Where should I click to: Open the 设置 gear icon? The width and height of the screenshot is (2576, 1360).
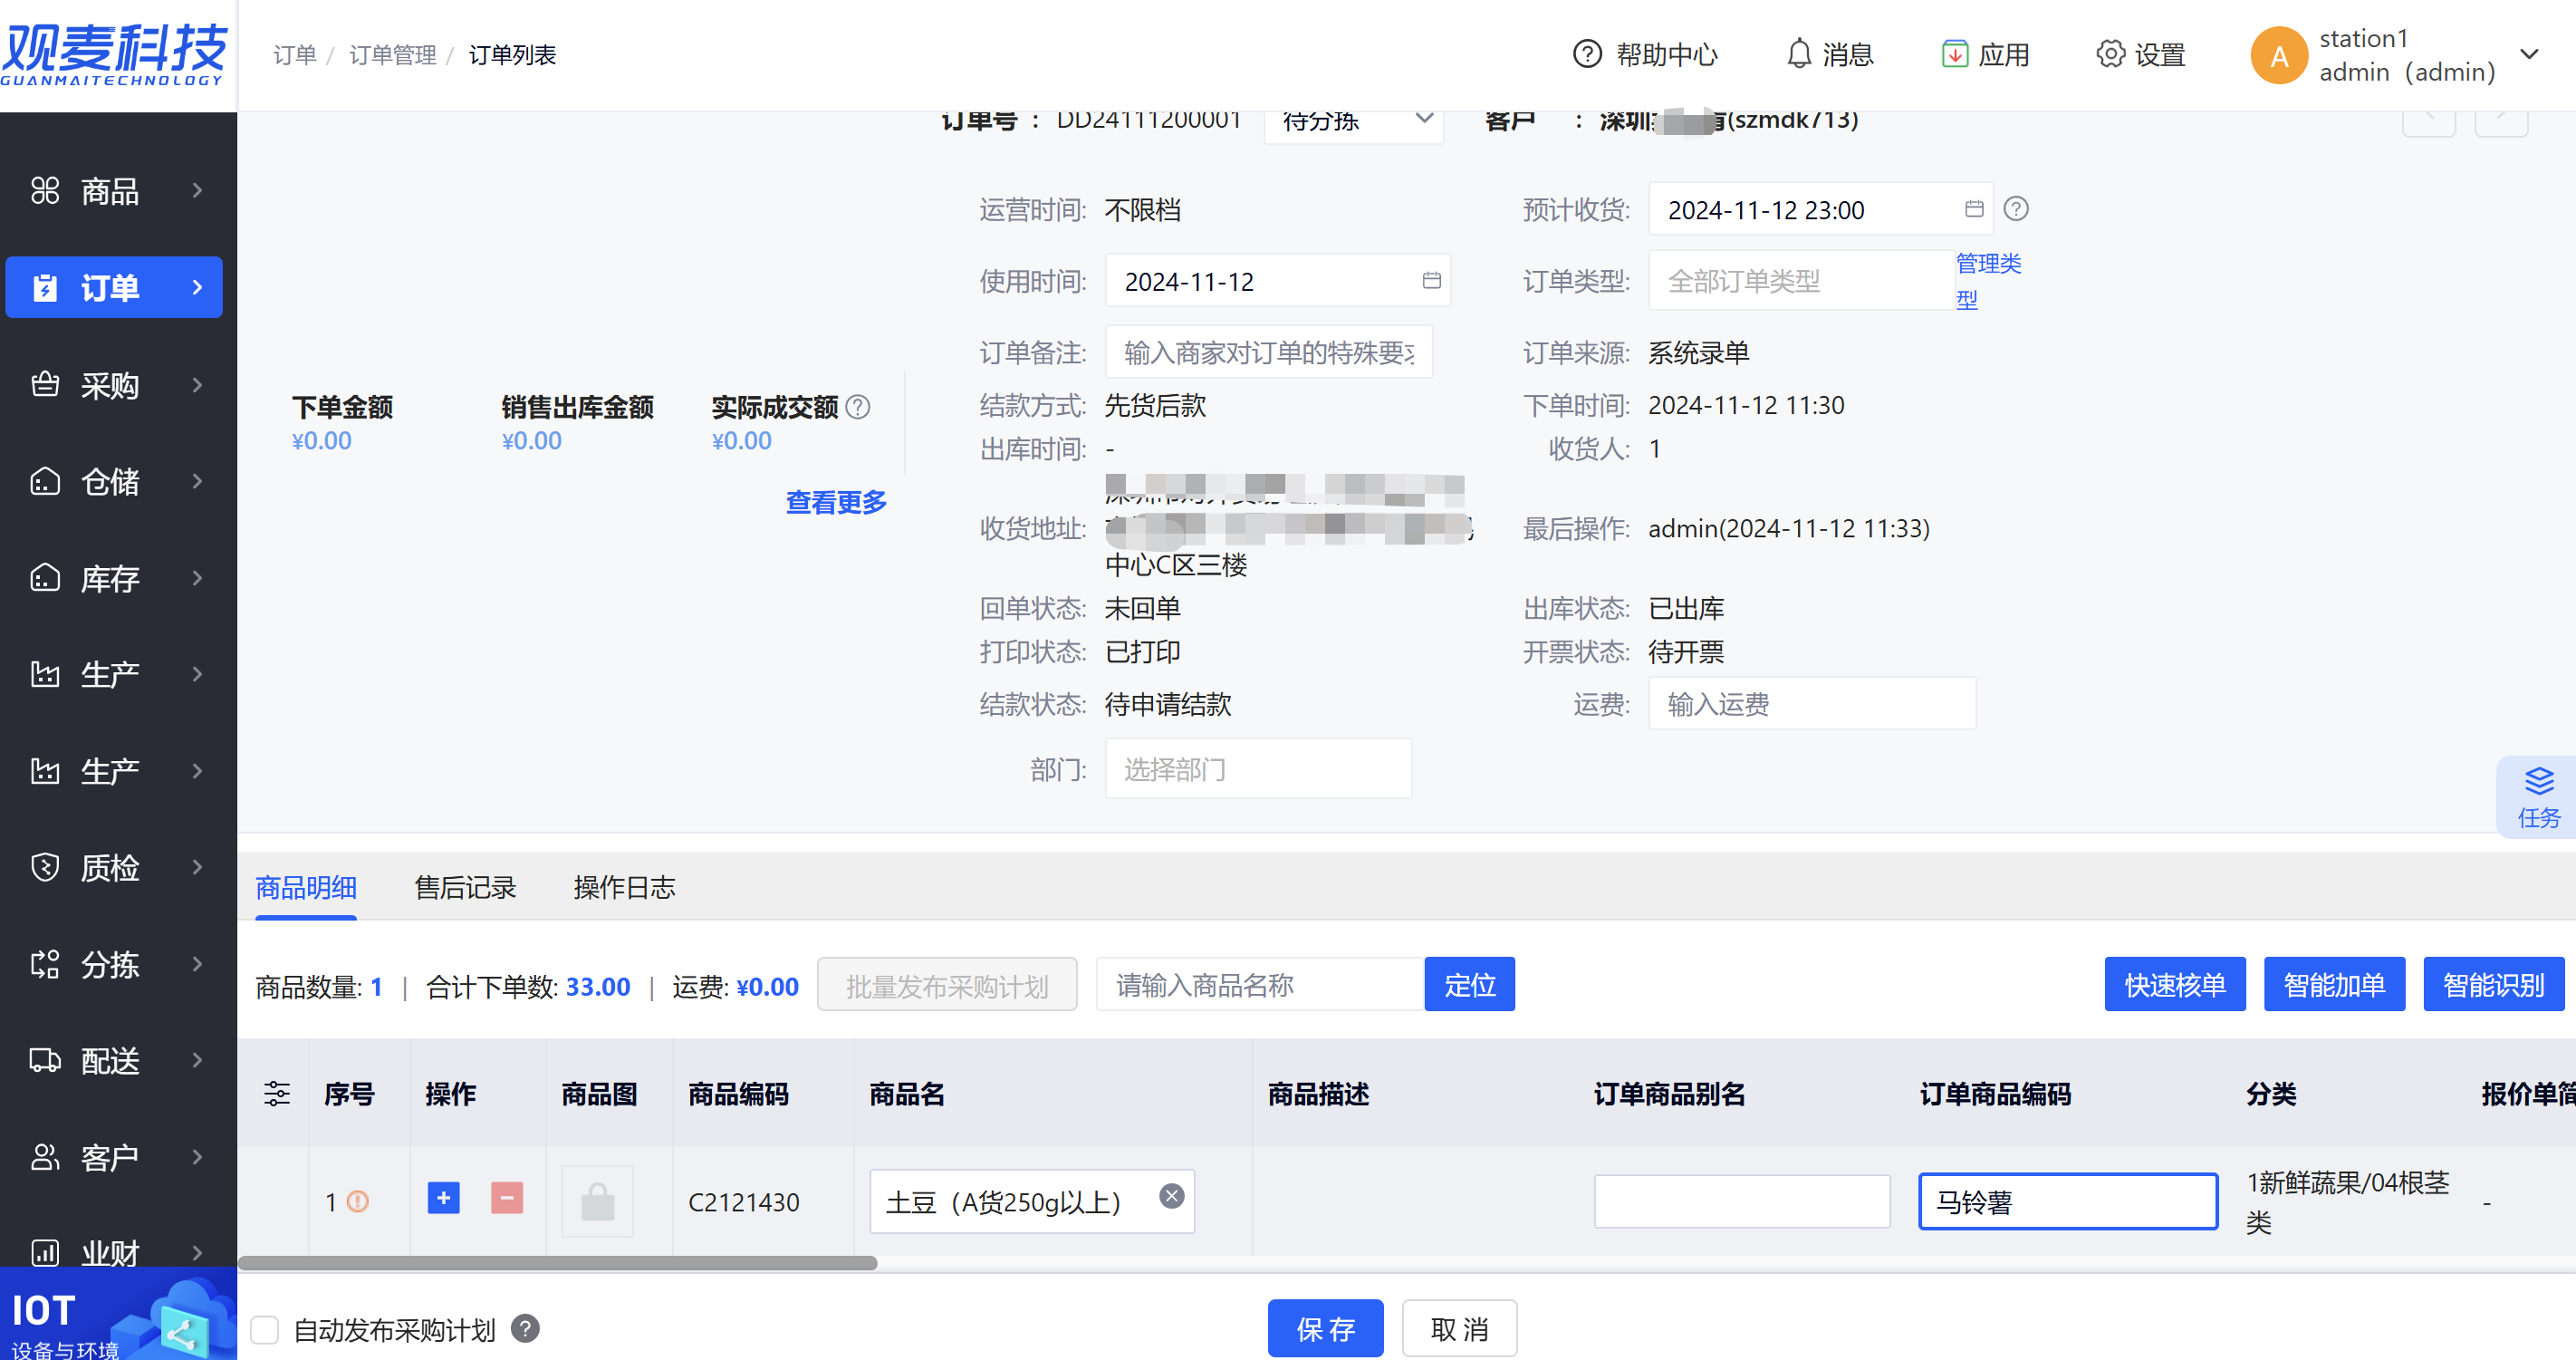(x=2110, y=54)
